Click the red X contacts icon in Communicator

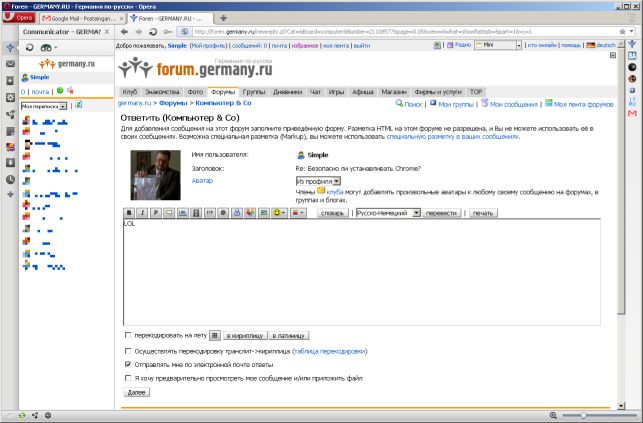pos(70,91)
